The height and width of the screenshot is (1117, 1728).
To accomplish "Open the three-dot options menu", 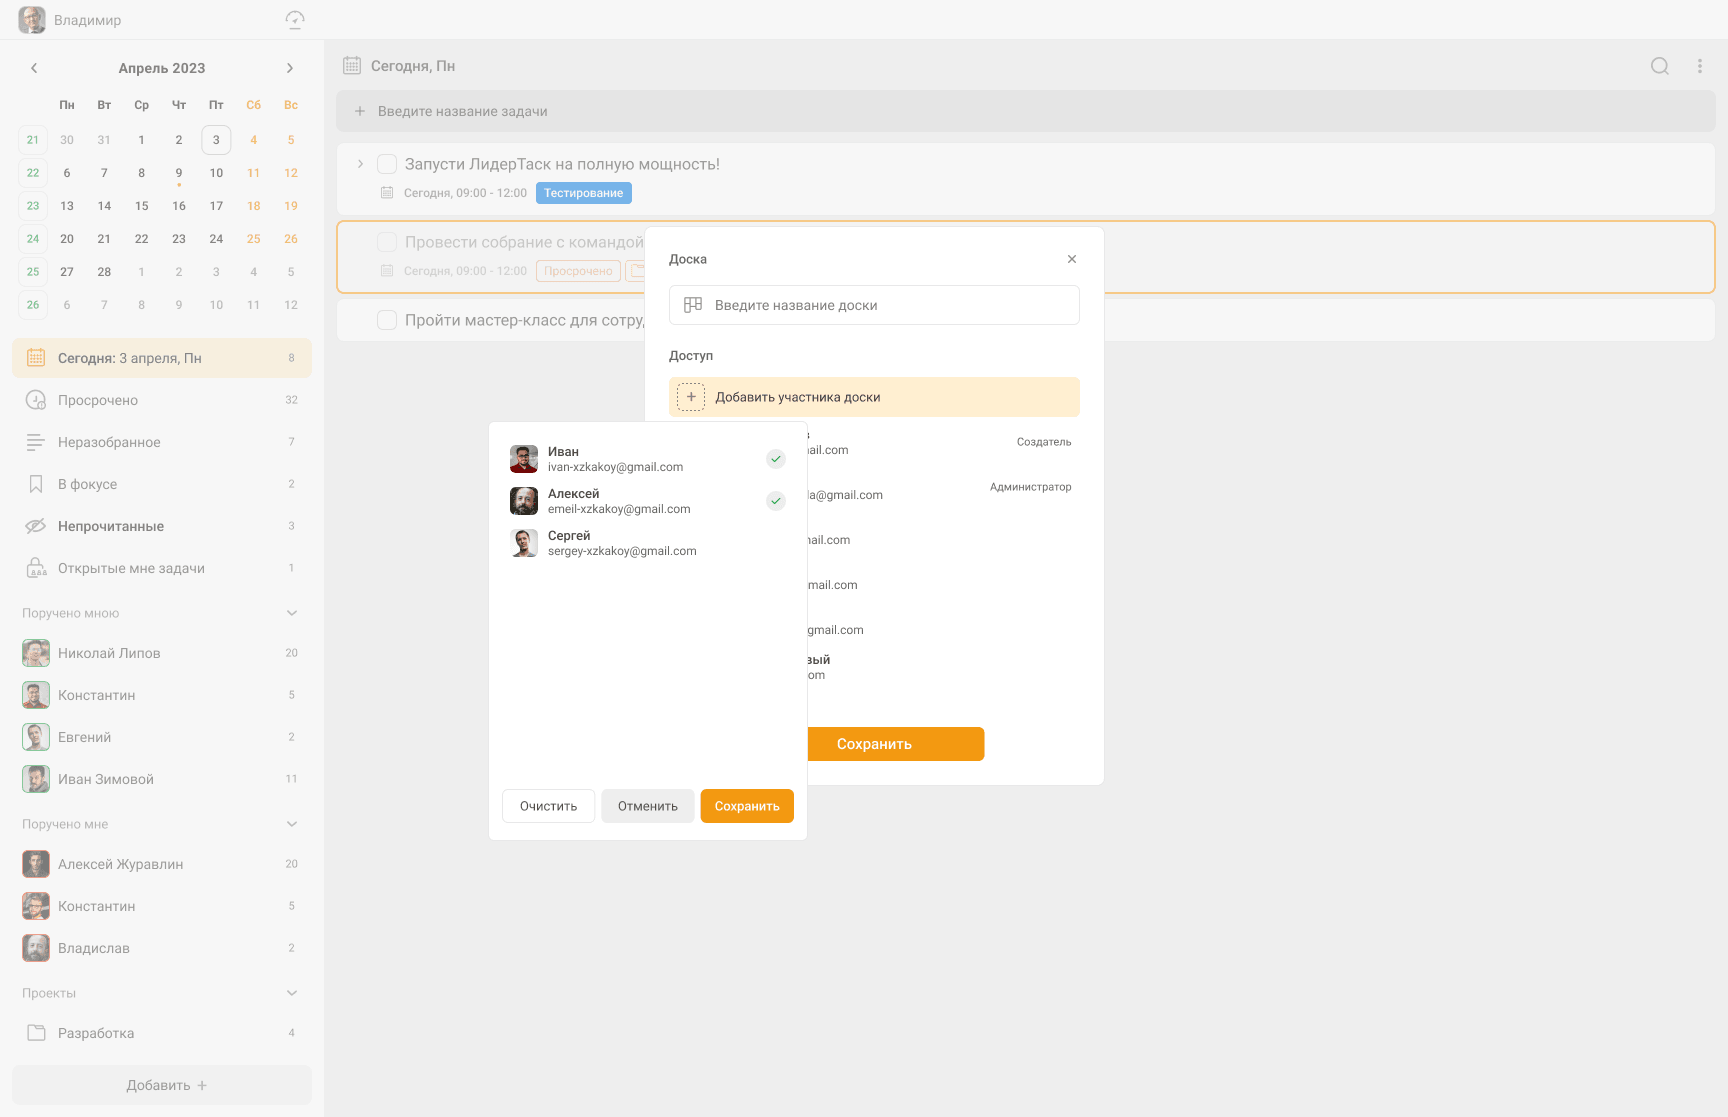I will coord(1700,66).
